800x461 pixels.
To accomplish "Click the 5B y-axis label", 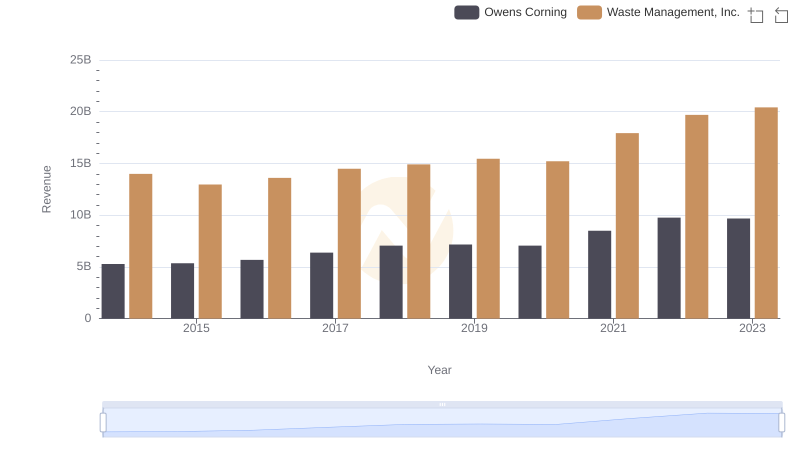I will 84,266.
